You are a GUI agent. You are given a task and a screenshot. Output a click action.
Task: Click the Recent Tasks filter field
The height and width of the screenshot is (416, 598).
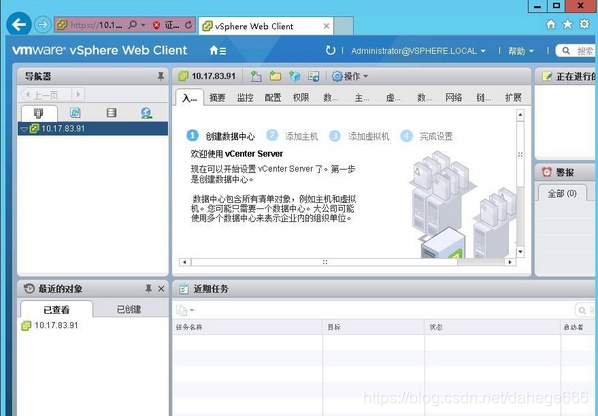(x=585, y=310)
